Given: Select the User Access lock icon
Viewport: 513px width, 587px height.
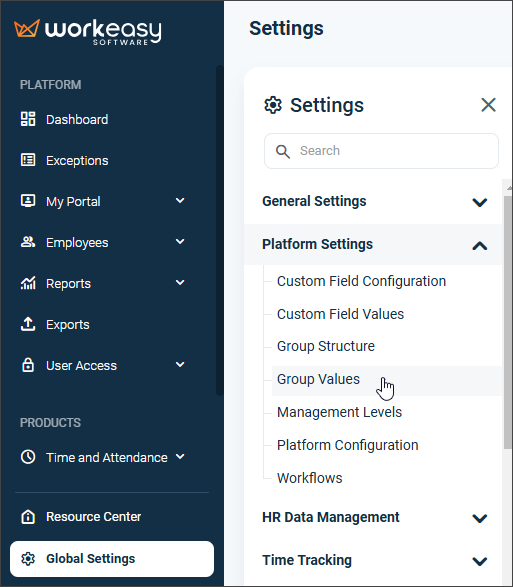Looking at the screenshot, I should (x=28, y=365).
